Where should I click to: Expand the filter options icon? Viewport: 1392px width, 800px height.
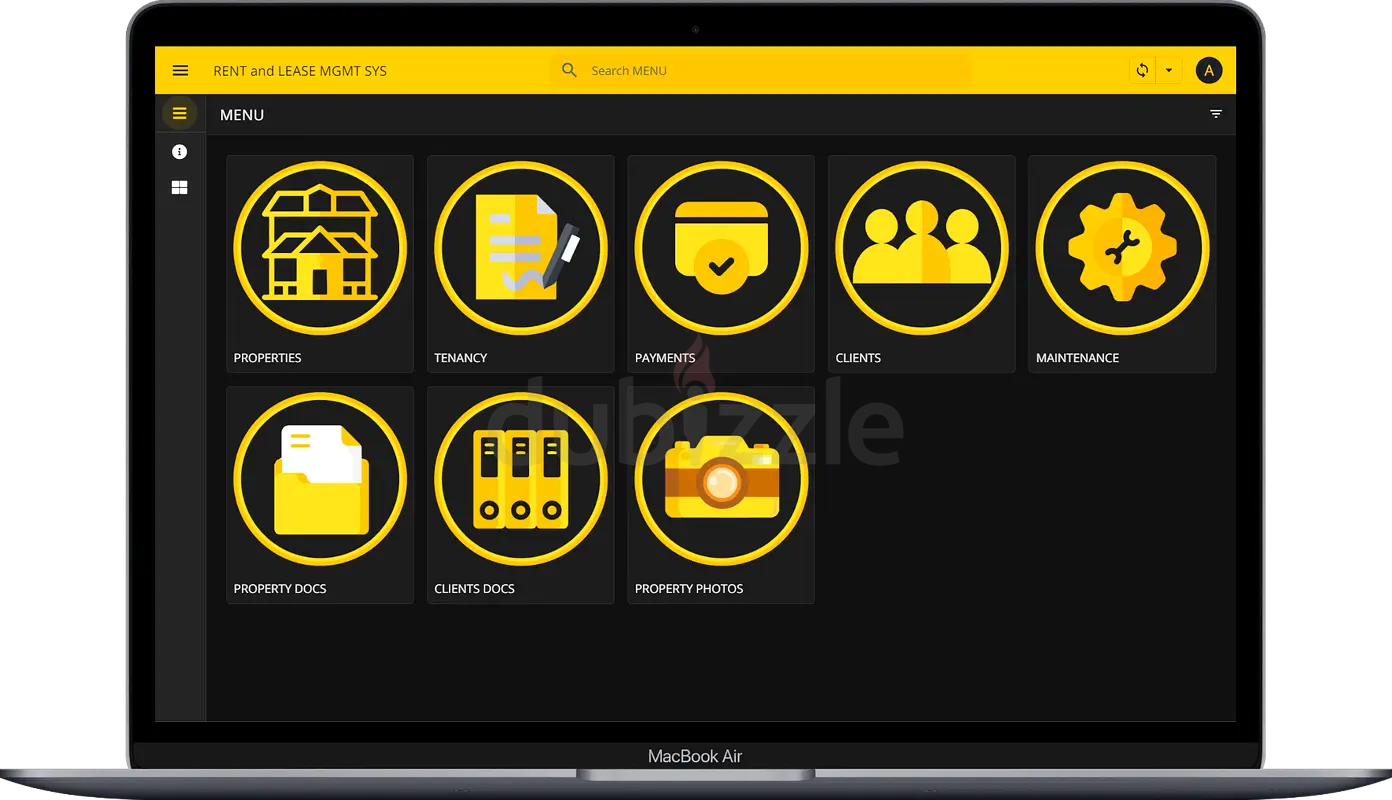pos(1216,114)
